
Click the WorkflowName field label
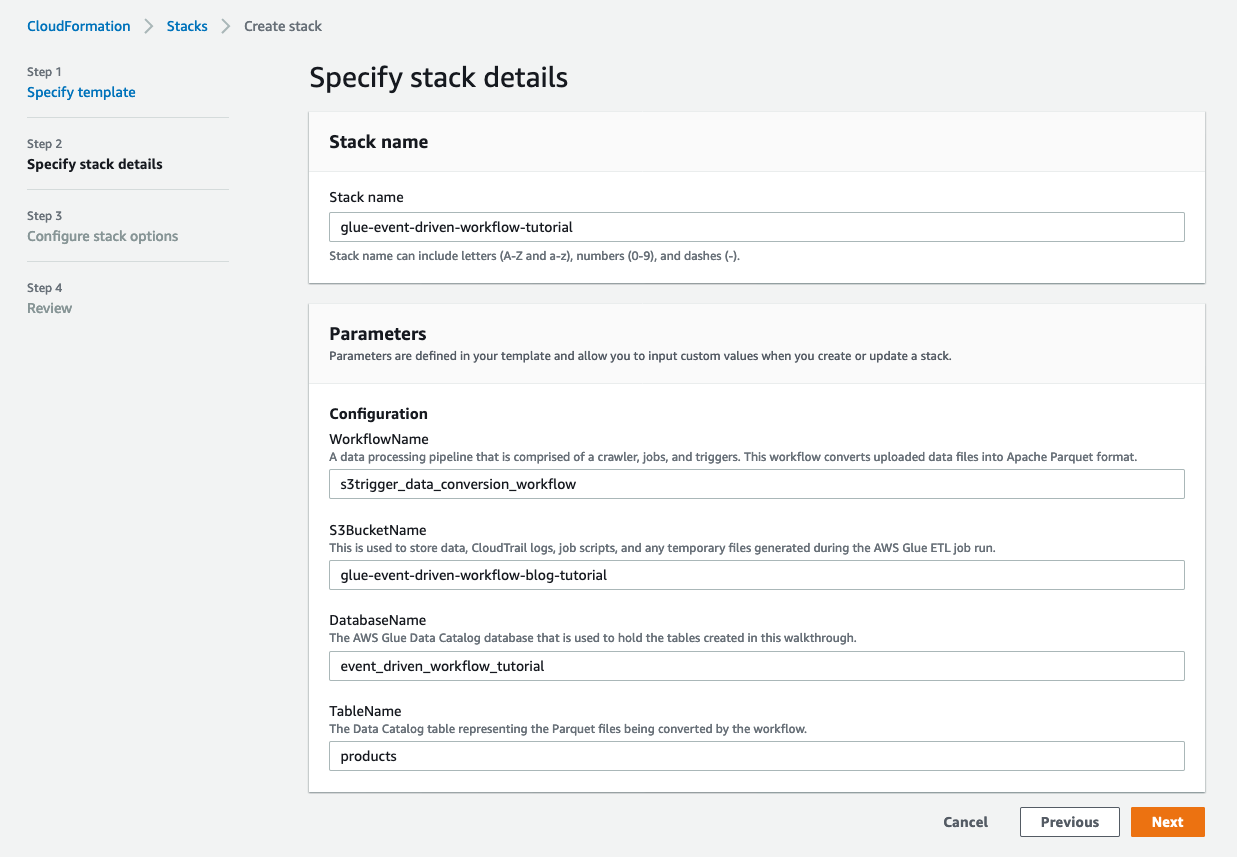point(378,439)
